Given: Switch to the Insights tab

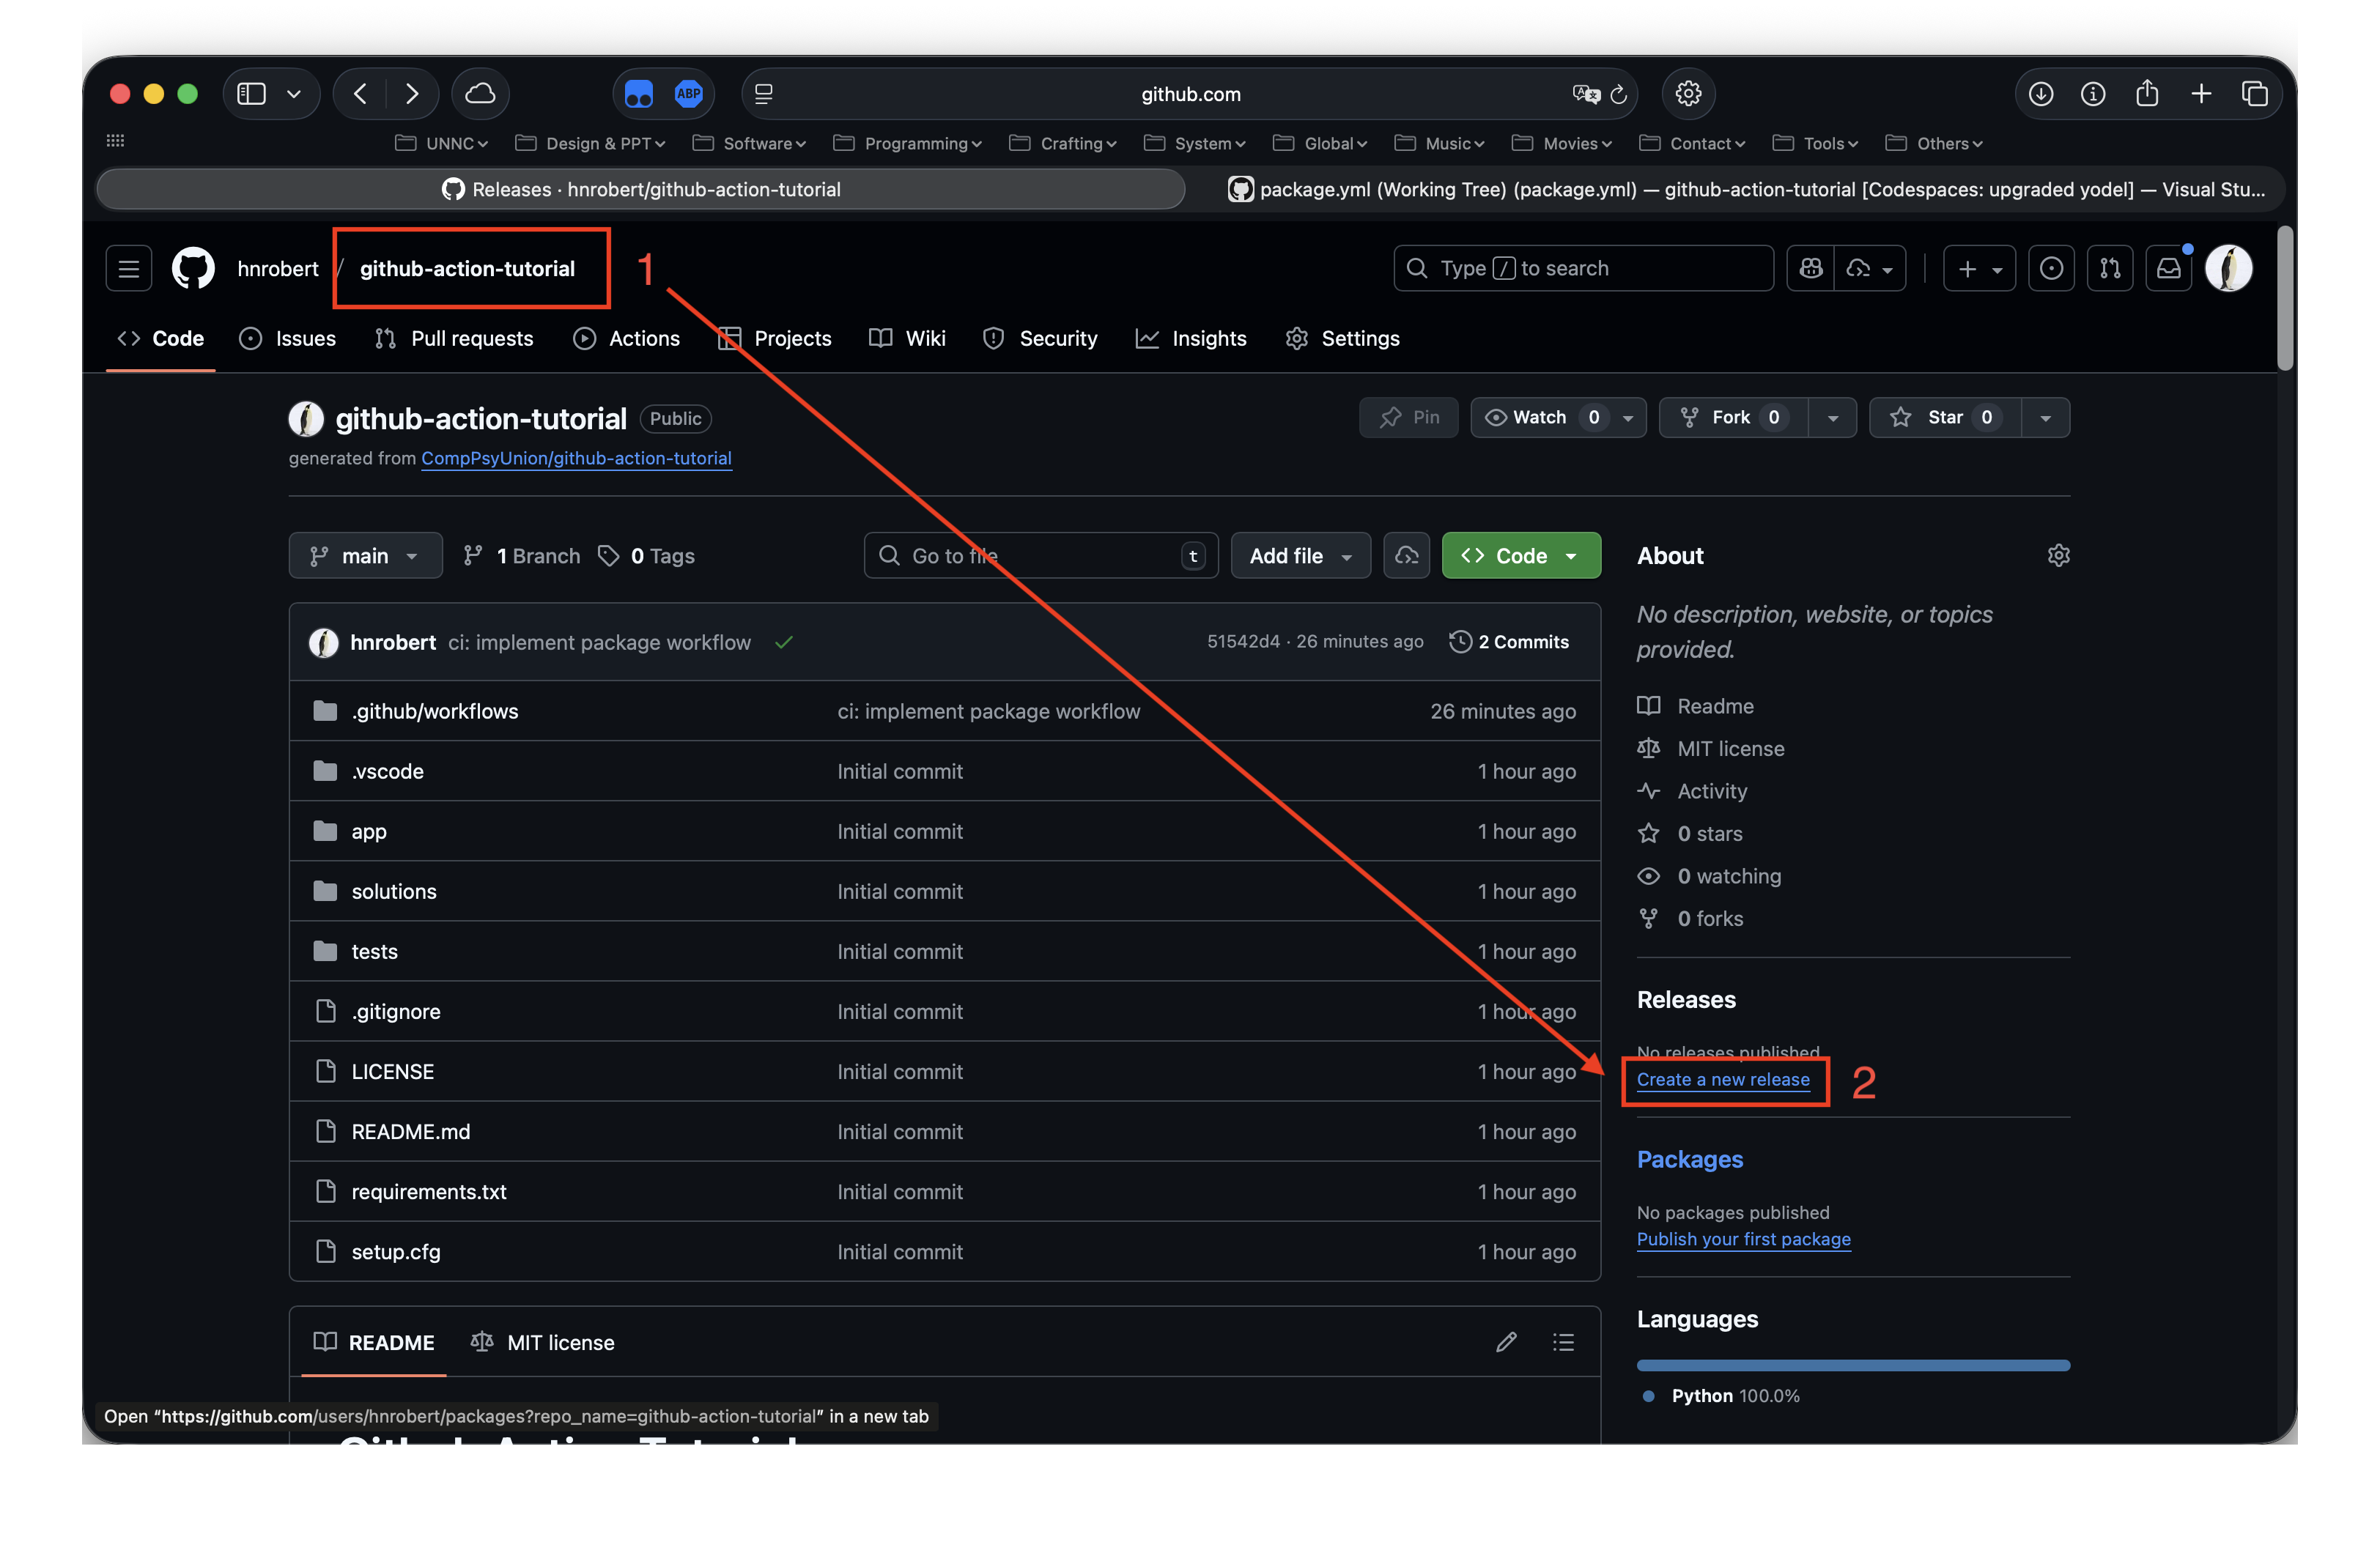Looking at the screenshot, I should click(1191, 338).
